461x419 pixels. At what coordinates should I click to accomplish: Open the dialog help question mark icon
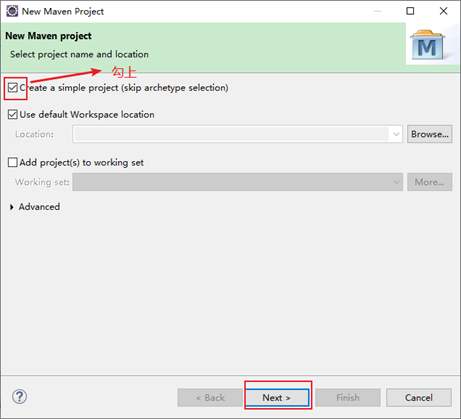19,397
